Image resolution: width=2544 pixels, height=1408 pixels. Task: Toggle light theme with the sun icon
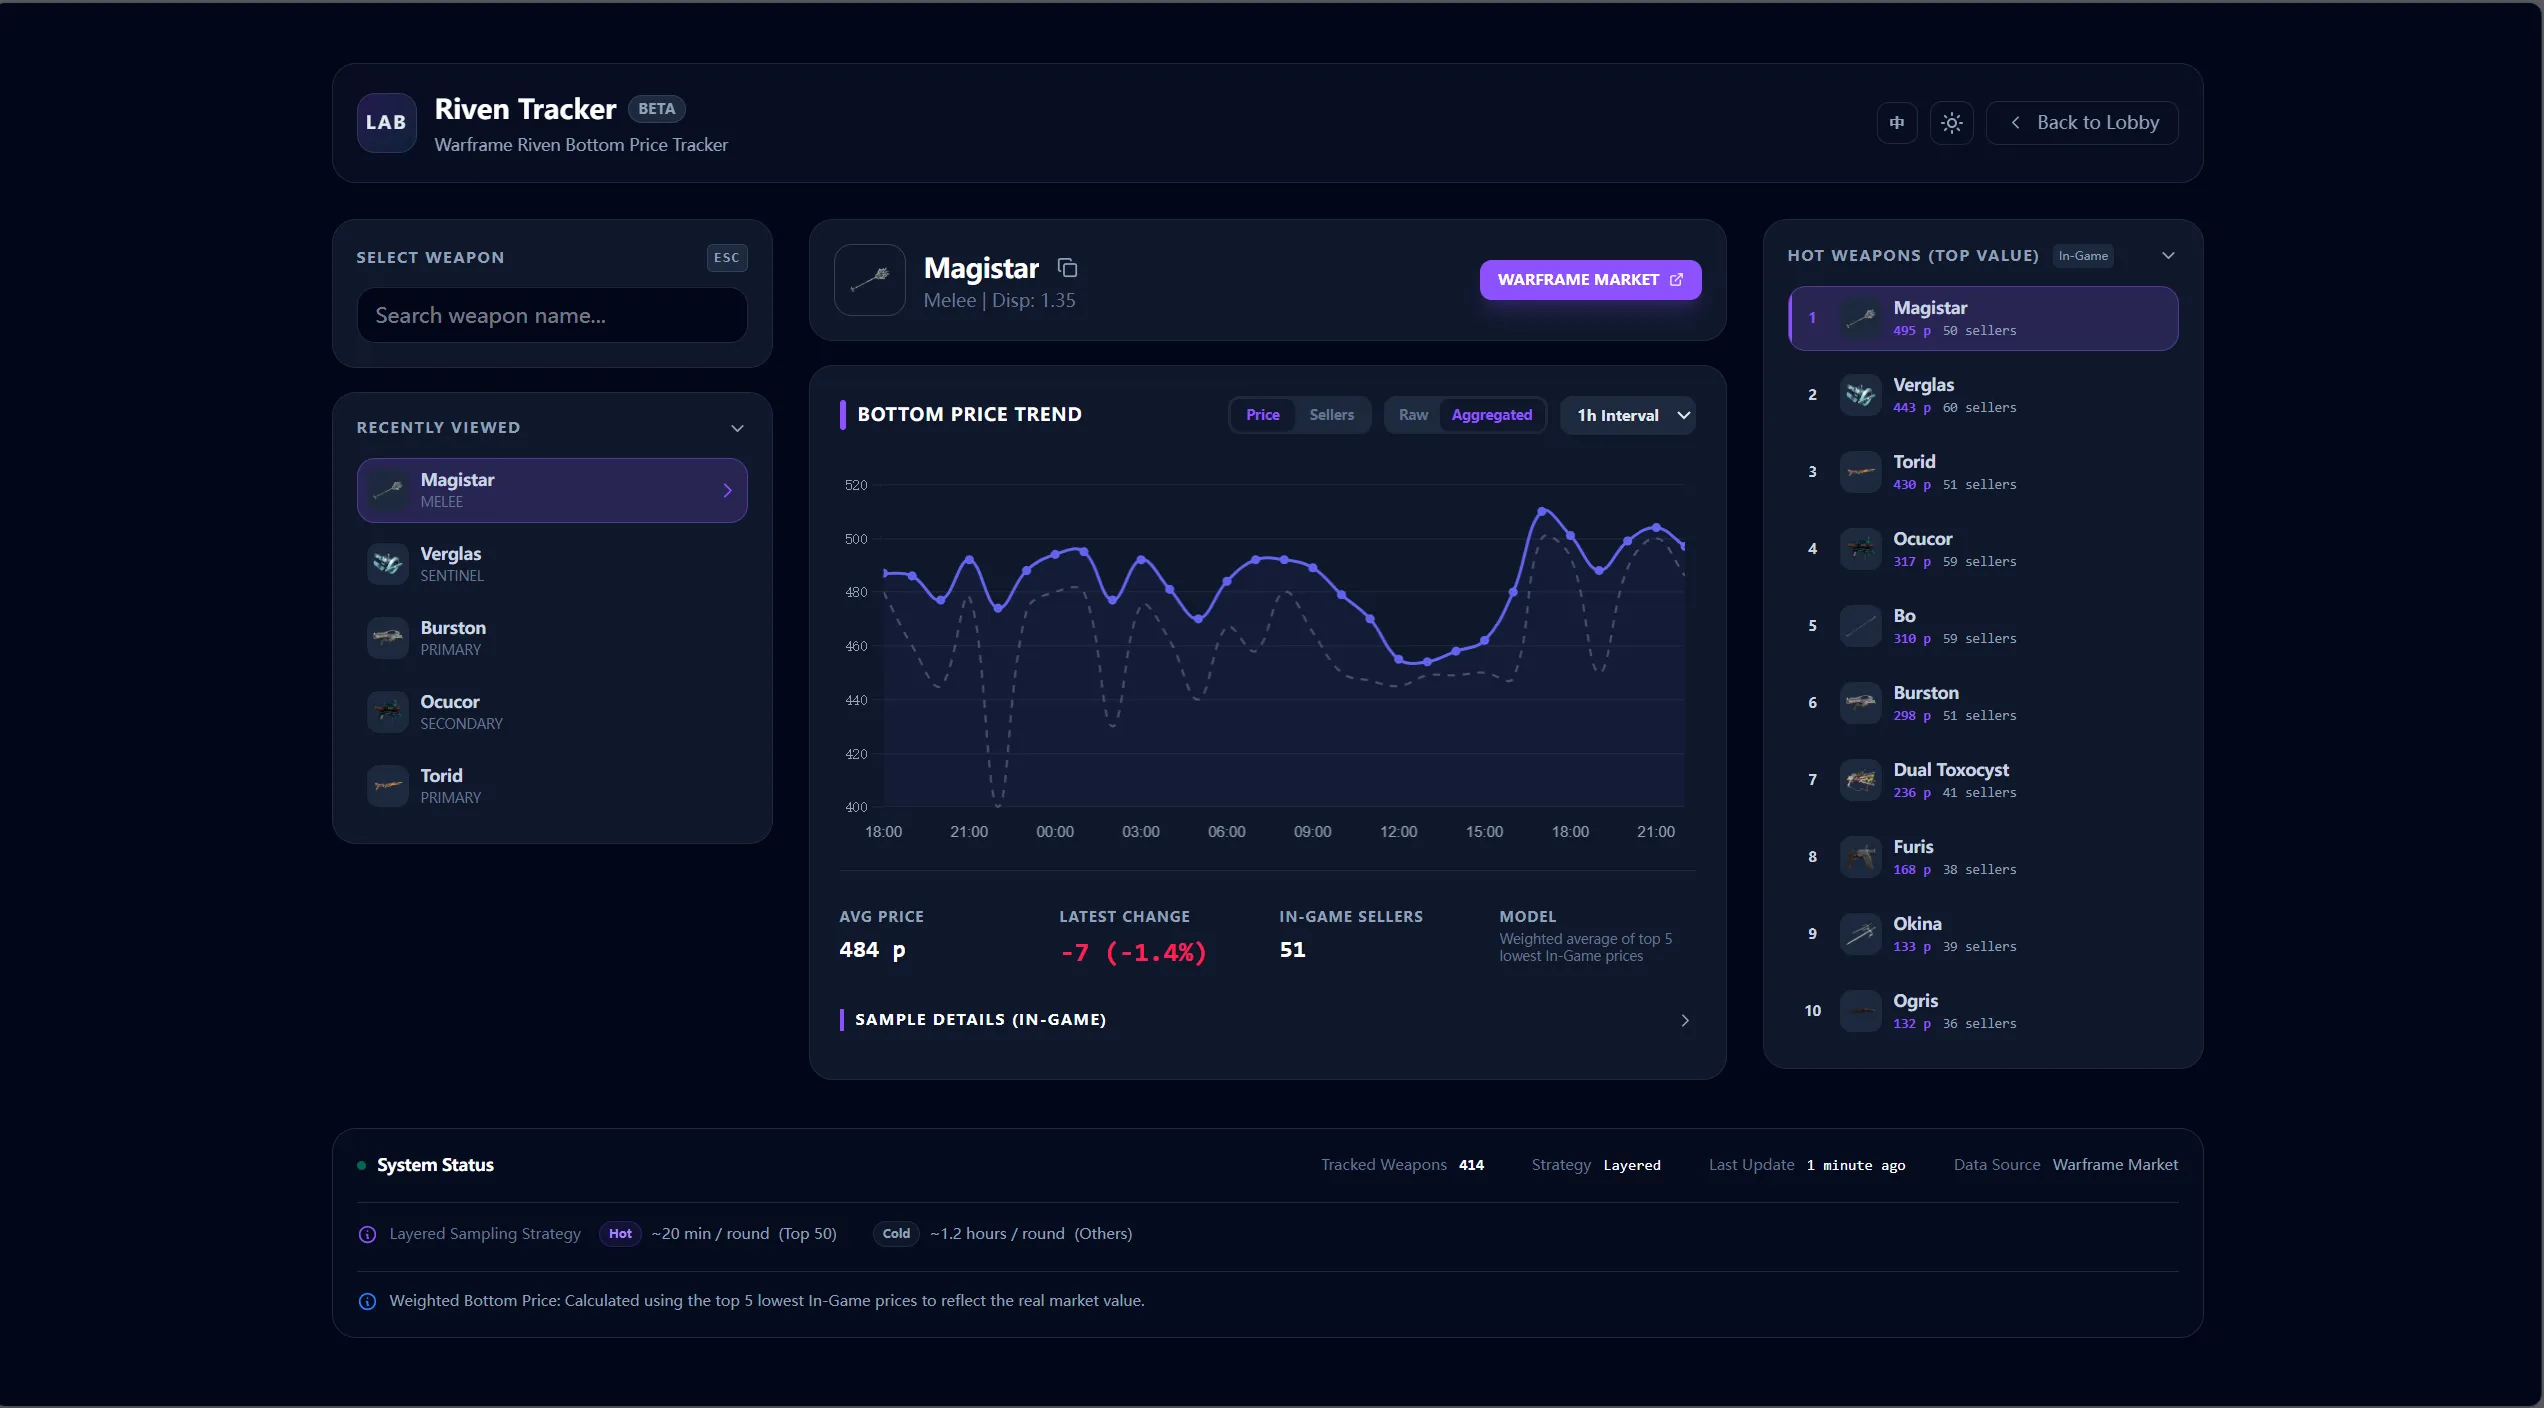(1952, 122)
